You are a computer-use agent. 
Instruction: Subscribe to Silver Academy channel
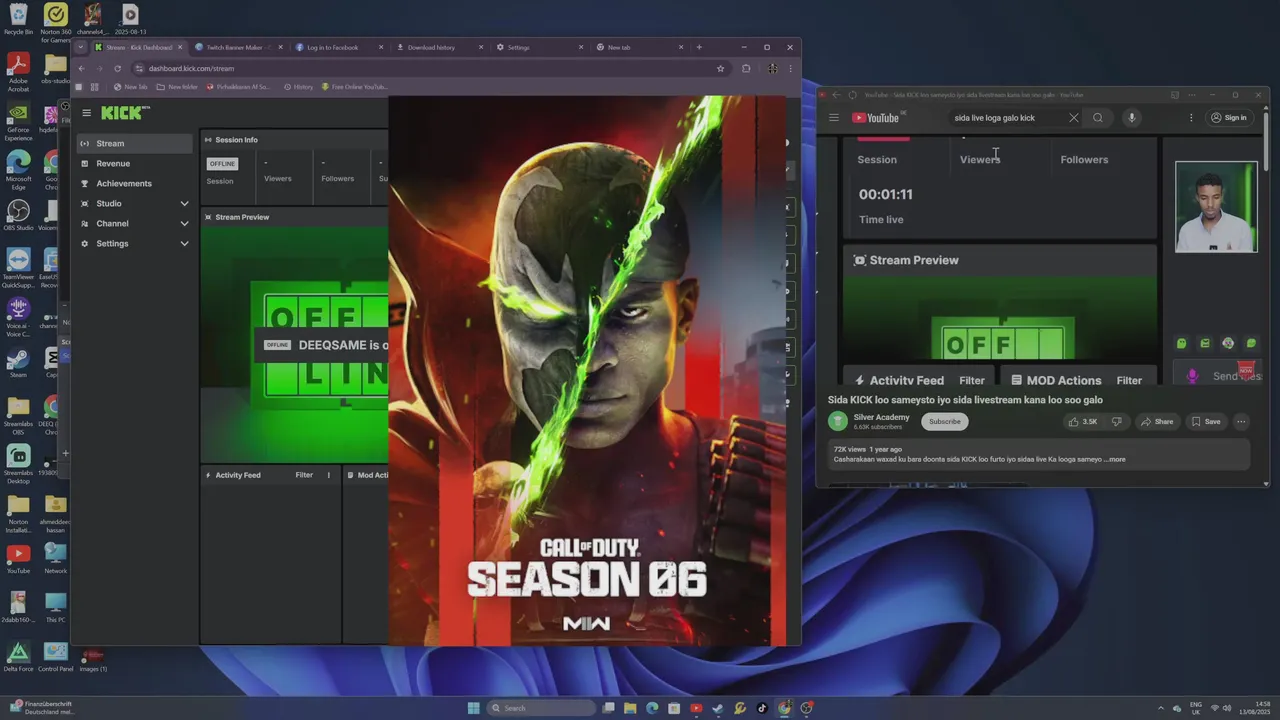(x=944, y=422)
